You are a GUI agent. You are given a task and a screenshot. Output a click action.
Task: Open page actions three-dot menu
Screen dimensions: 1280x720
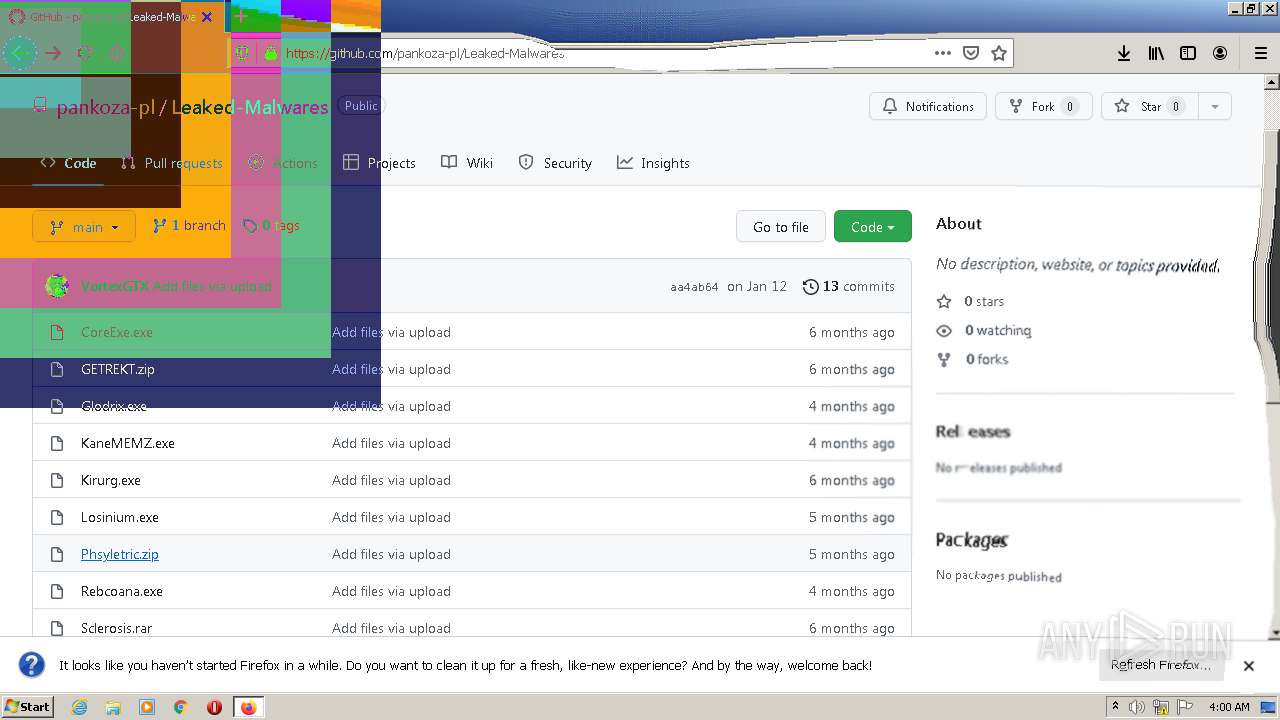[x=943, y=53]
